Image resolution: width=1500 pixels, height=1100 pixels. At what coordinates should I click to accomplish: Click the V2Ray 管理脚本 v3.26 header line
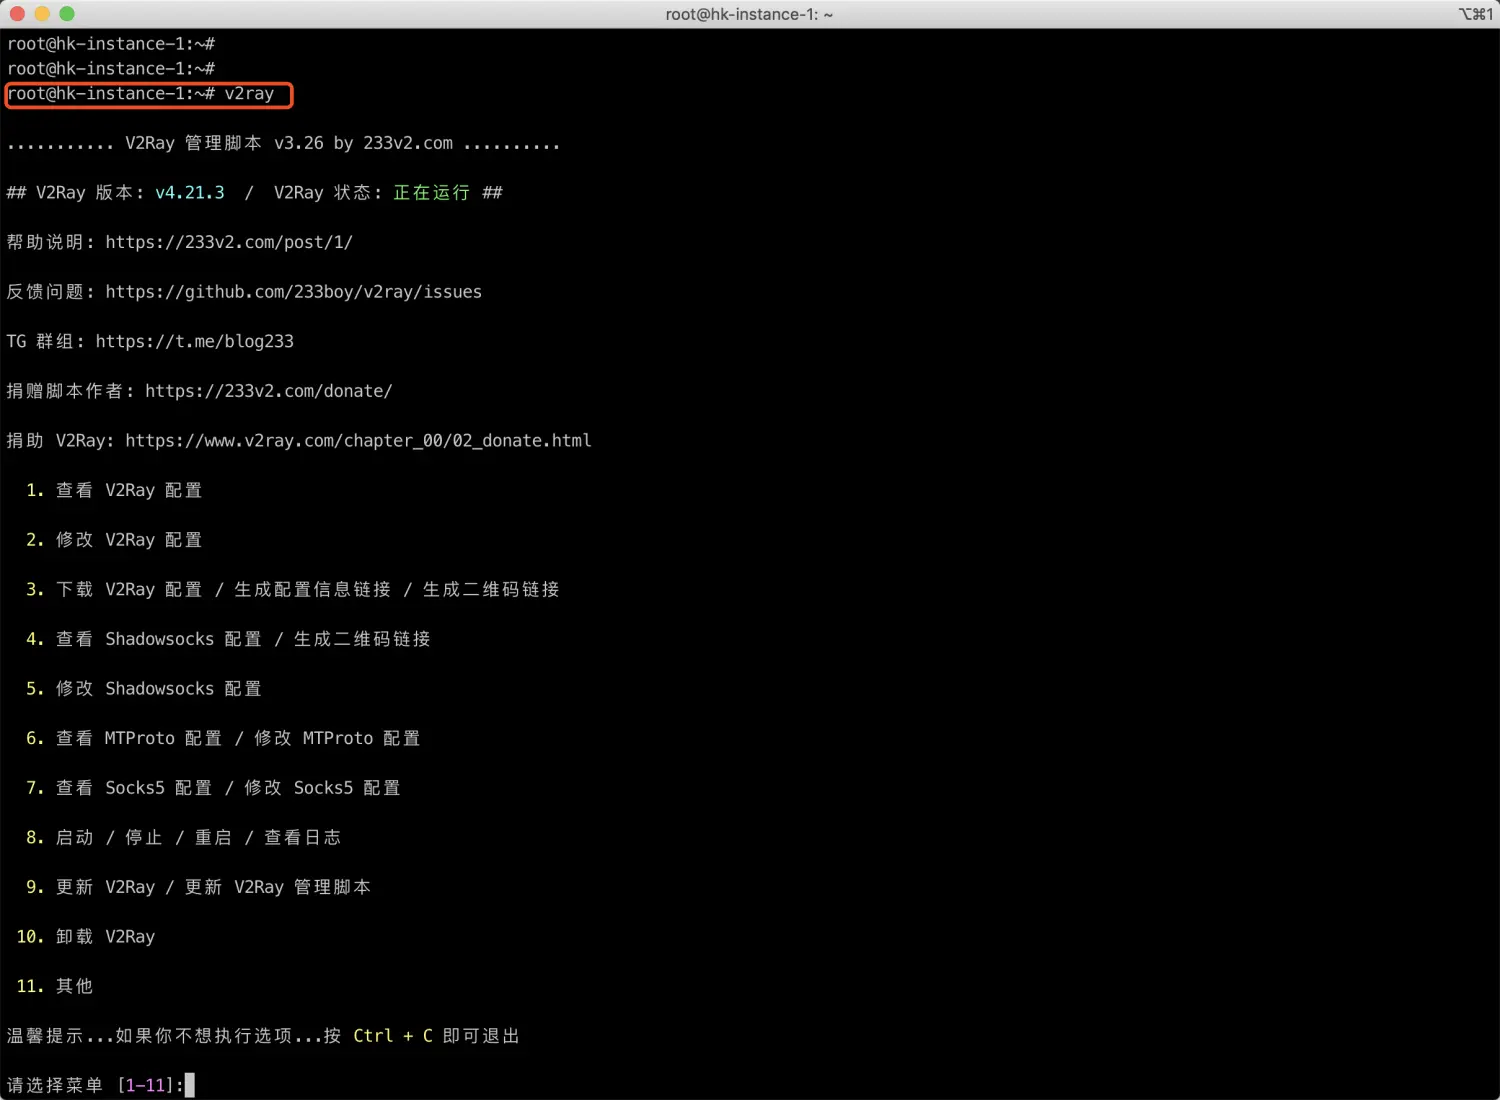pos(283,143)
